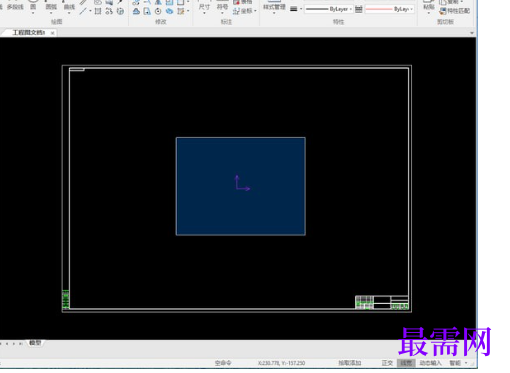The image size is (510, 373).
Task: Toggle 动态输入 dynamic input in status bar
Action: tap(430, 363)
